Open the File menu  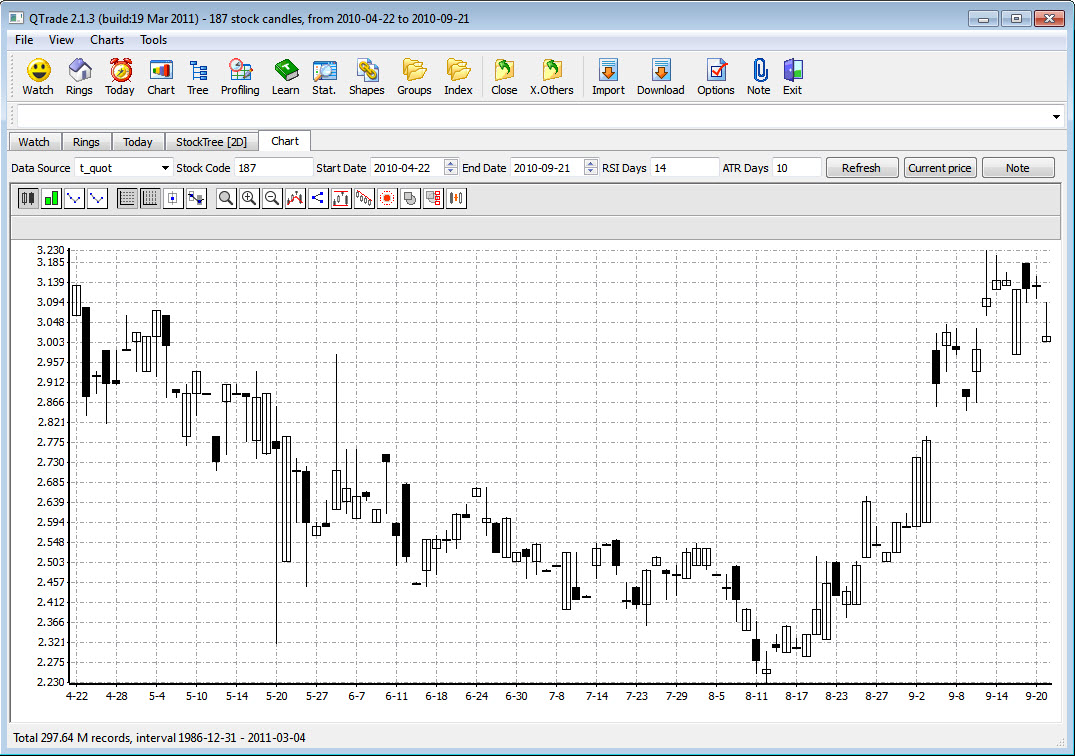pos(24,40)
